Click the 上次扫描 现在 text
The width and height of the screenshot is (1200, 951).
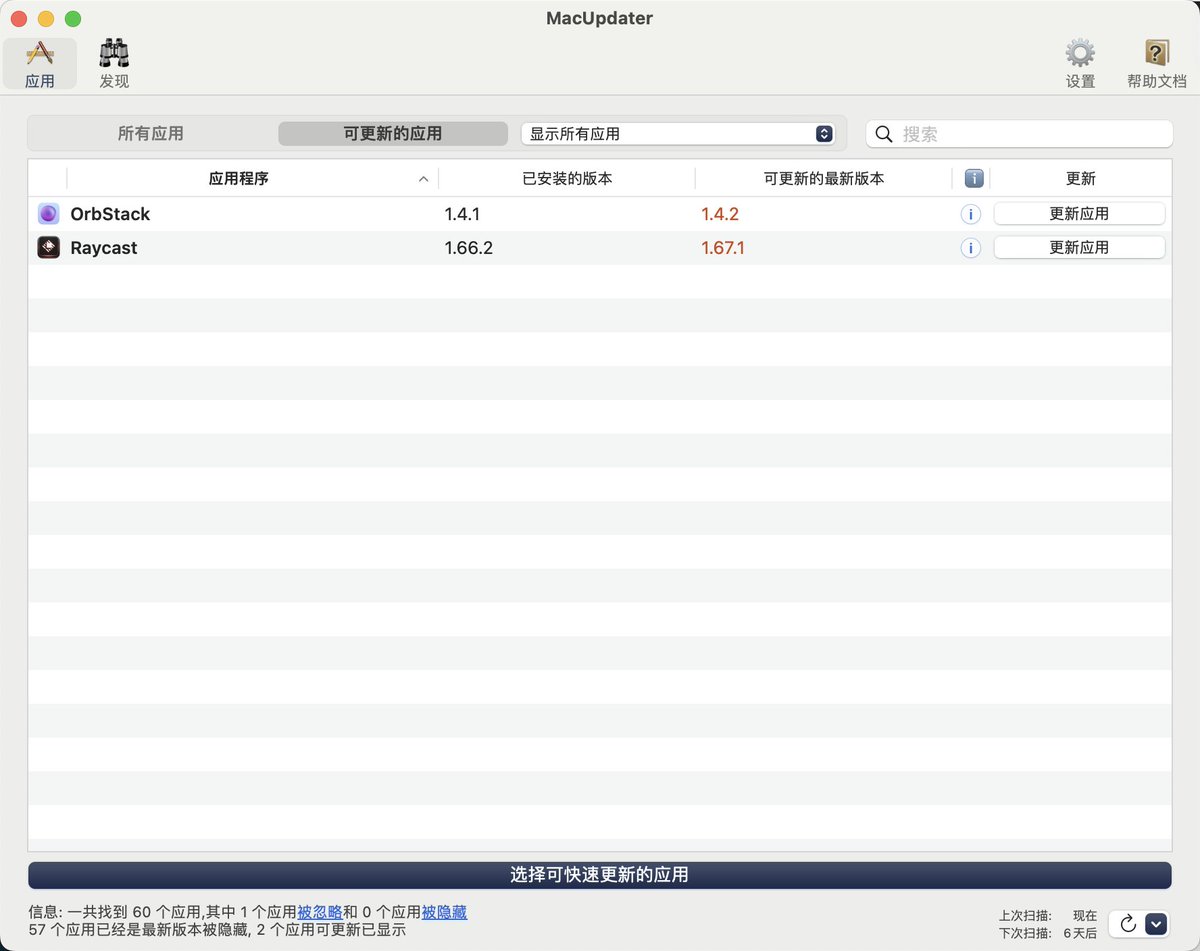[x=1048, y=915]
